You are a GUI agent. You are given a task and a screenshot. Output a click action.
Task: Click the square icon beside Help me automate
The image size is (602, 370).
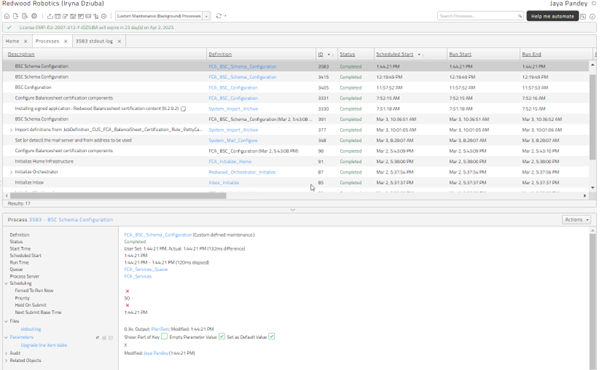coord(583,17)
